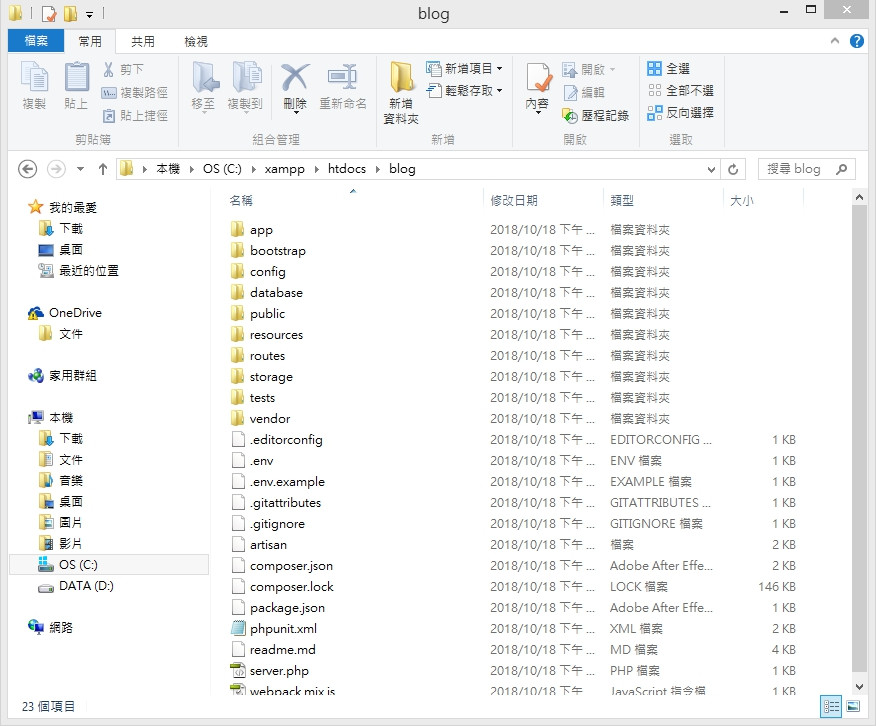Click the 複製 (Copy) ribbon icon
The height and width of the screenshot is (726, 876).
coord(34,85)
